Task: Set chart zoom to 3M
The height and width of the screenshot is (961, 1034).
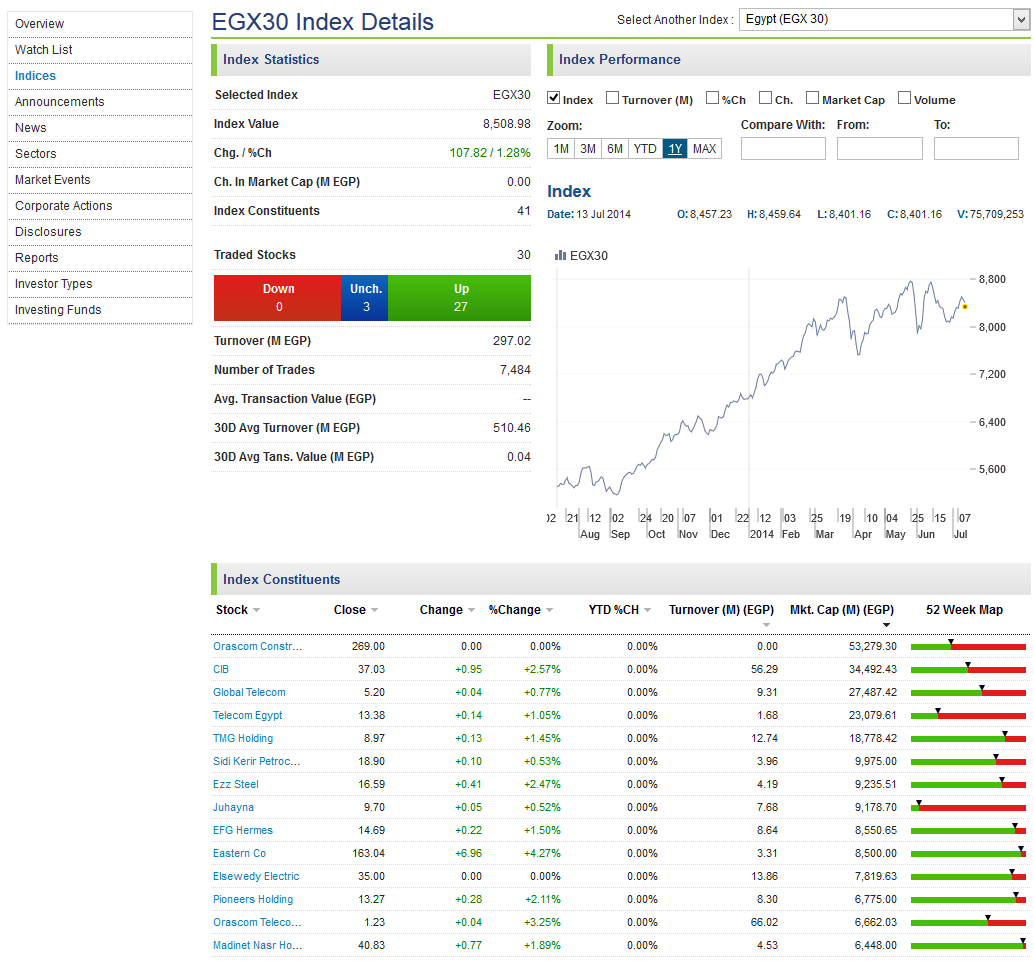Action: click(588, 148)
